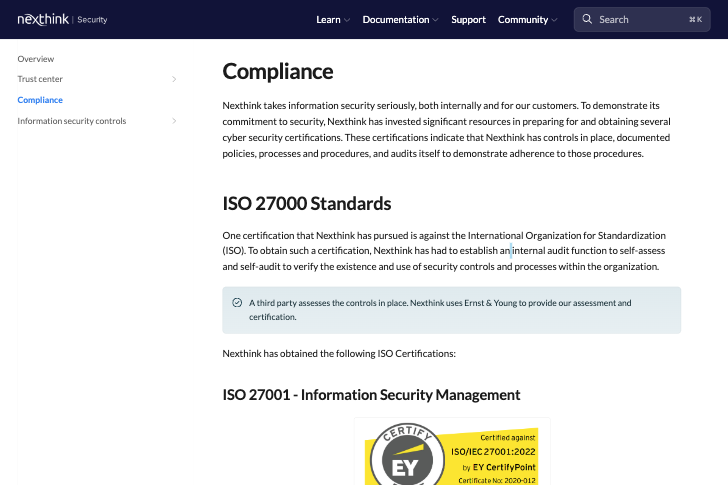This screenshot has height=485, width=728.
Task: Click the Compliance page heading
Action: pyautogui.click(x=278, y=71)
